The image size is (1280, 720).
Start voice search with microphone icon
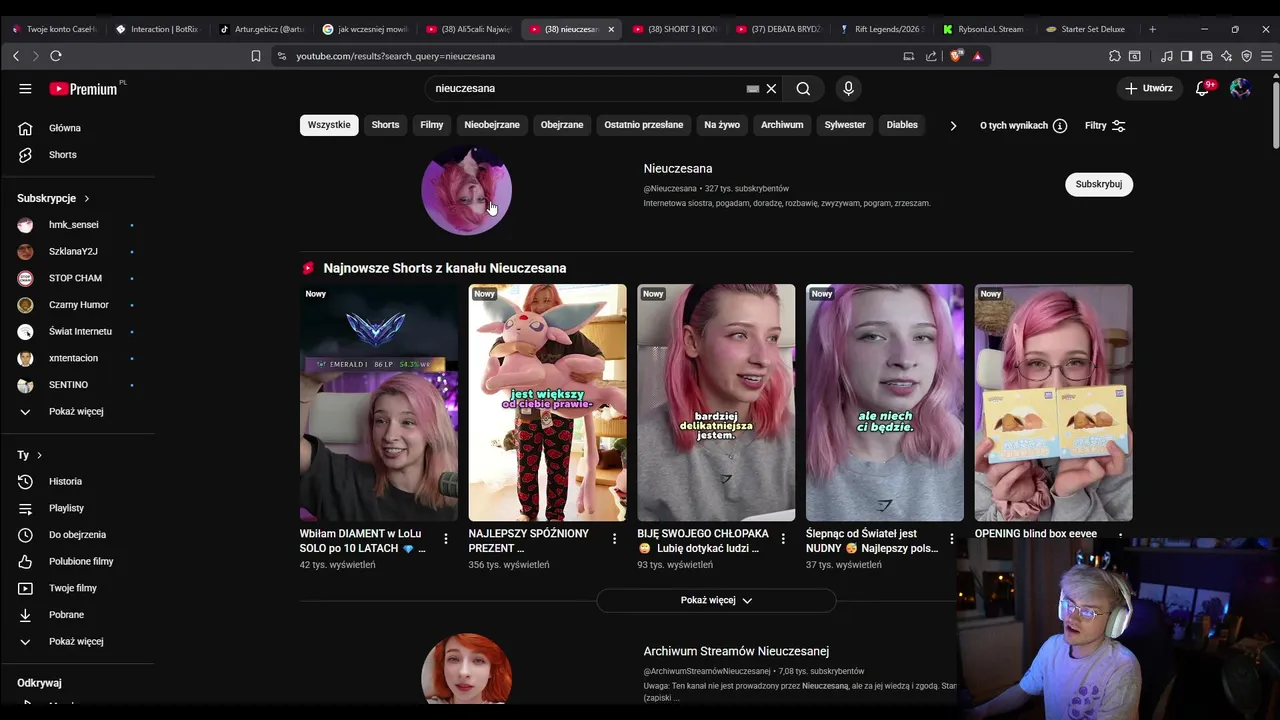pos(848,89)
